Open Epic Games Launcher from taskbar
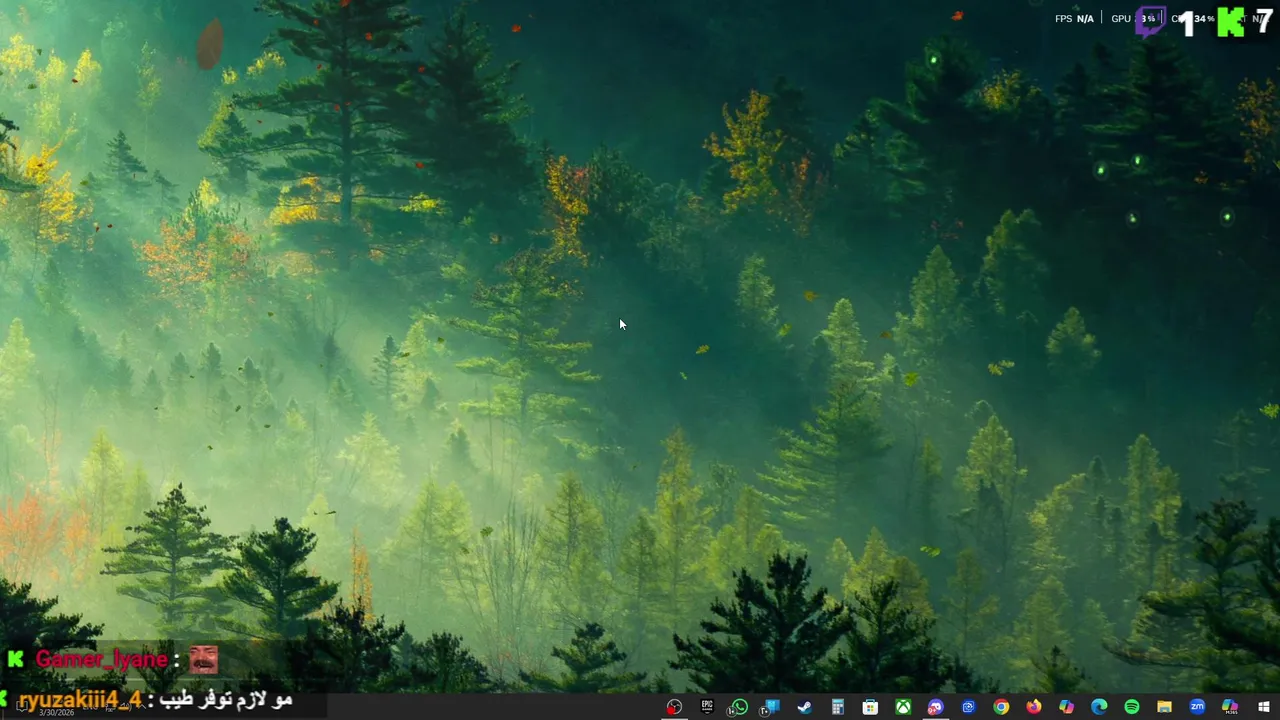 pos(707,707)
